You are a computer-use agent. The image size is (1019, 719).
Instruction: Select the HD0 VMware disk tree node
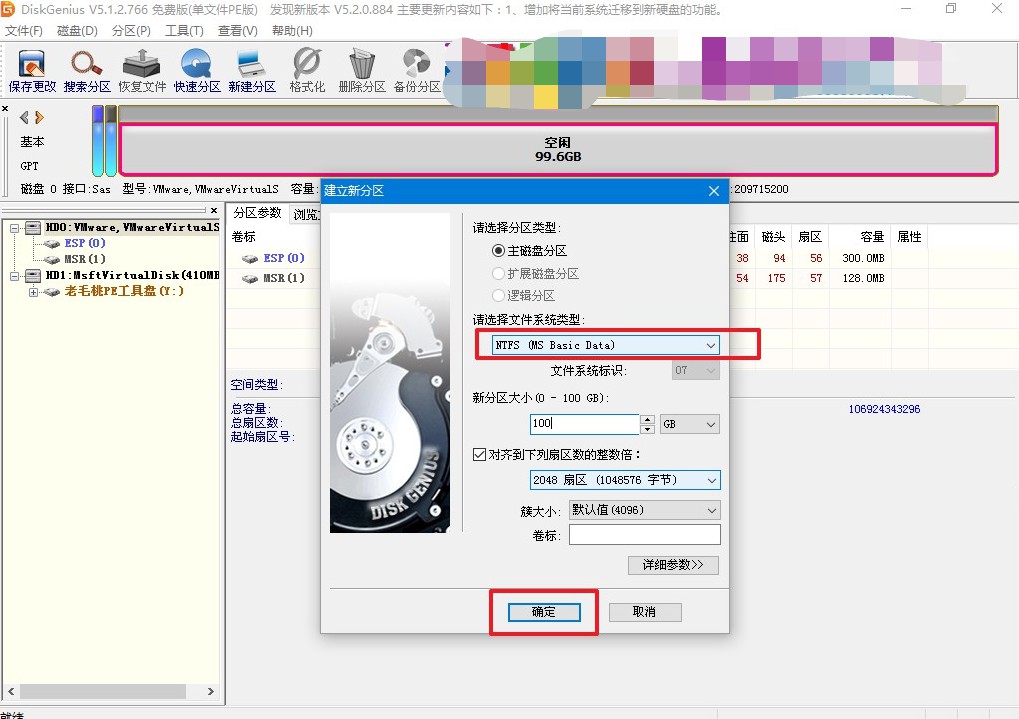(x=132, y=227)
